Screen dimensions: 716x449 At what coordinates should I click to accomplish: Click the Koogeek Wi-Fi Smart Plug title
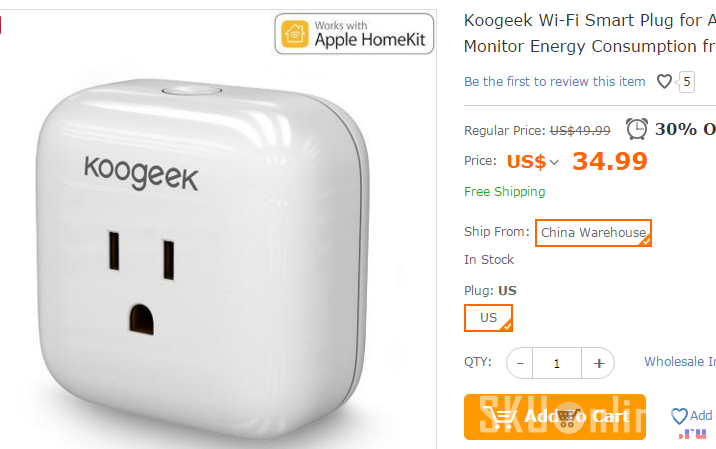tap(590, 33)
